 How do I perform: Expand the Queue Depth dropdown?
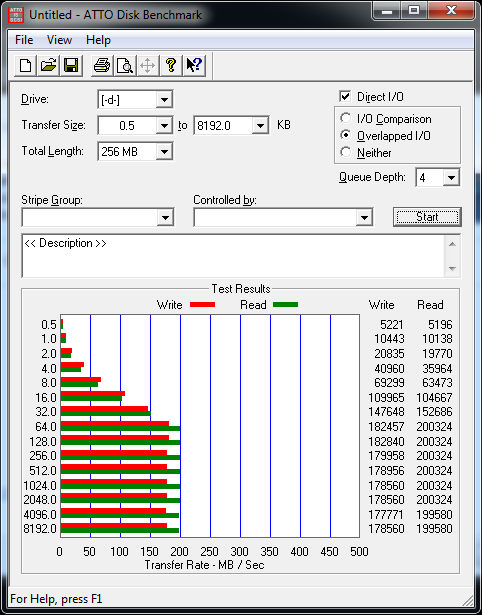click(x=451, y=178)
